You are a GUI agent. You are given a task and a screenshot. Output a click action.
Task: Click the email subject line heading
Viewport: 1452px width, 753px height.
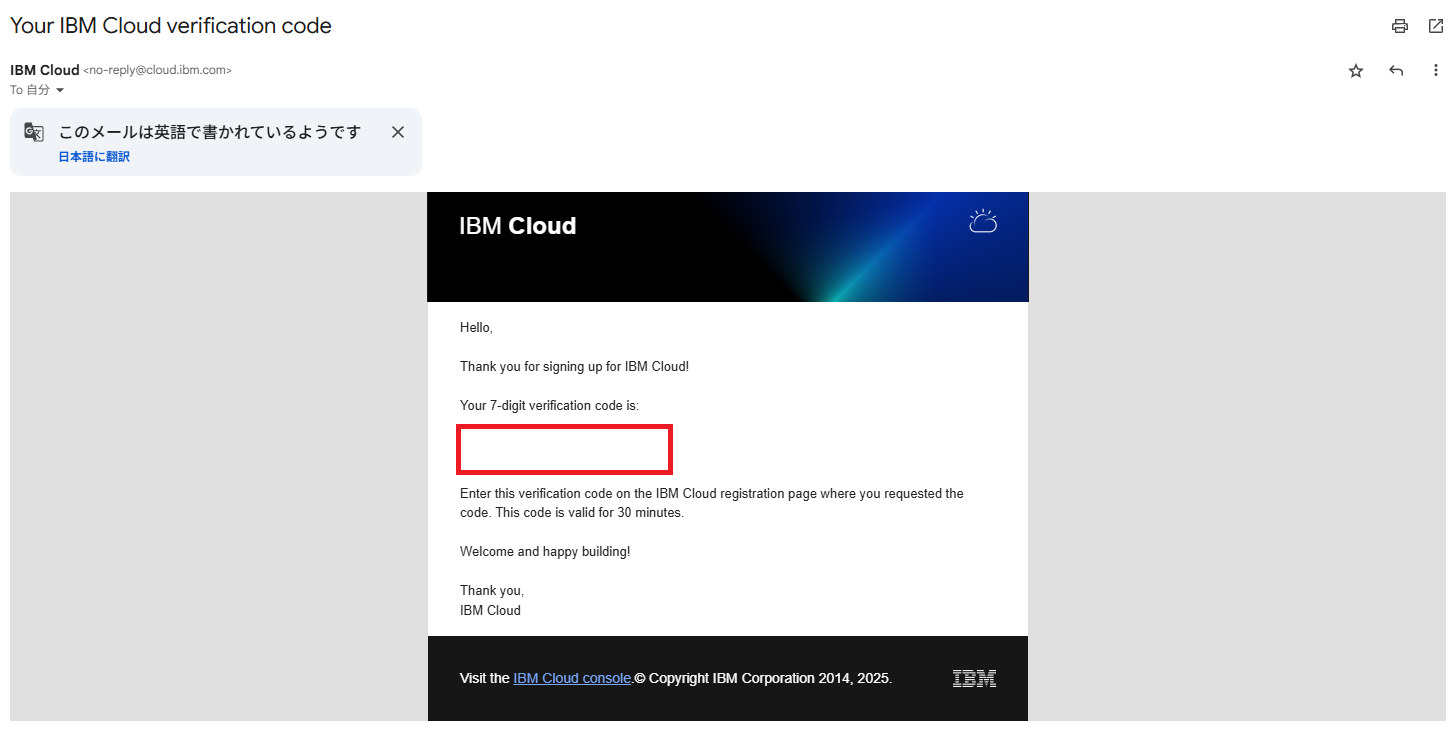(171, 26)
